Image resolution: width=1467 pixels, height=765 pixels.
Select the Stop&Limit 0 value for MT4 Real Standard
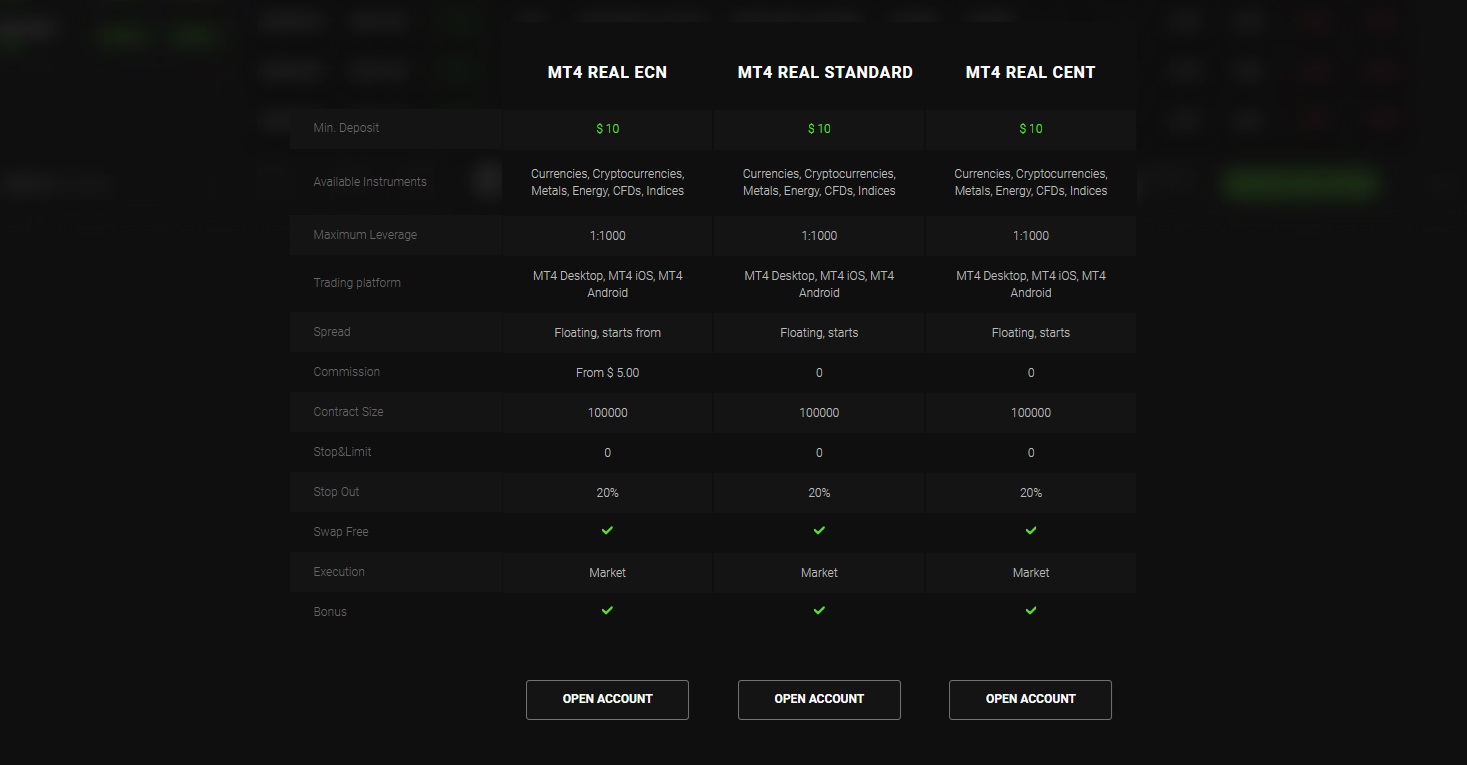click(819, 453)
